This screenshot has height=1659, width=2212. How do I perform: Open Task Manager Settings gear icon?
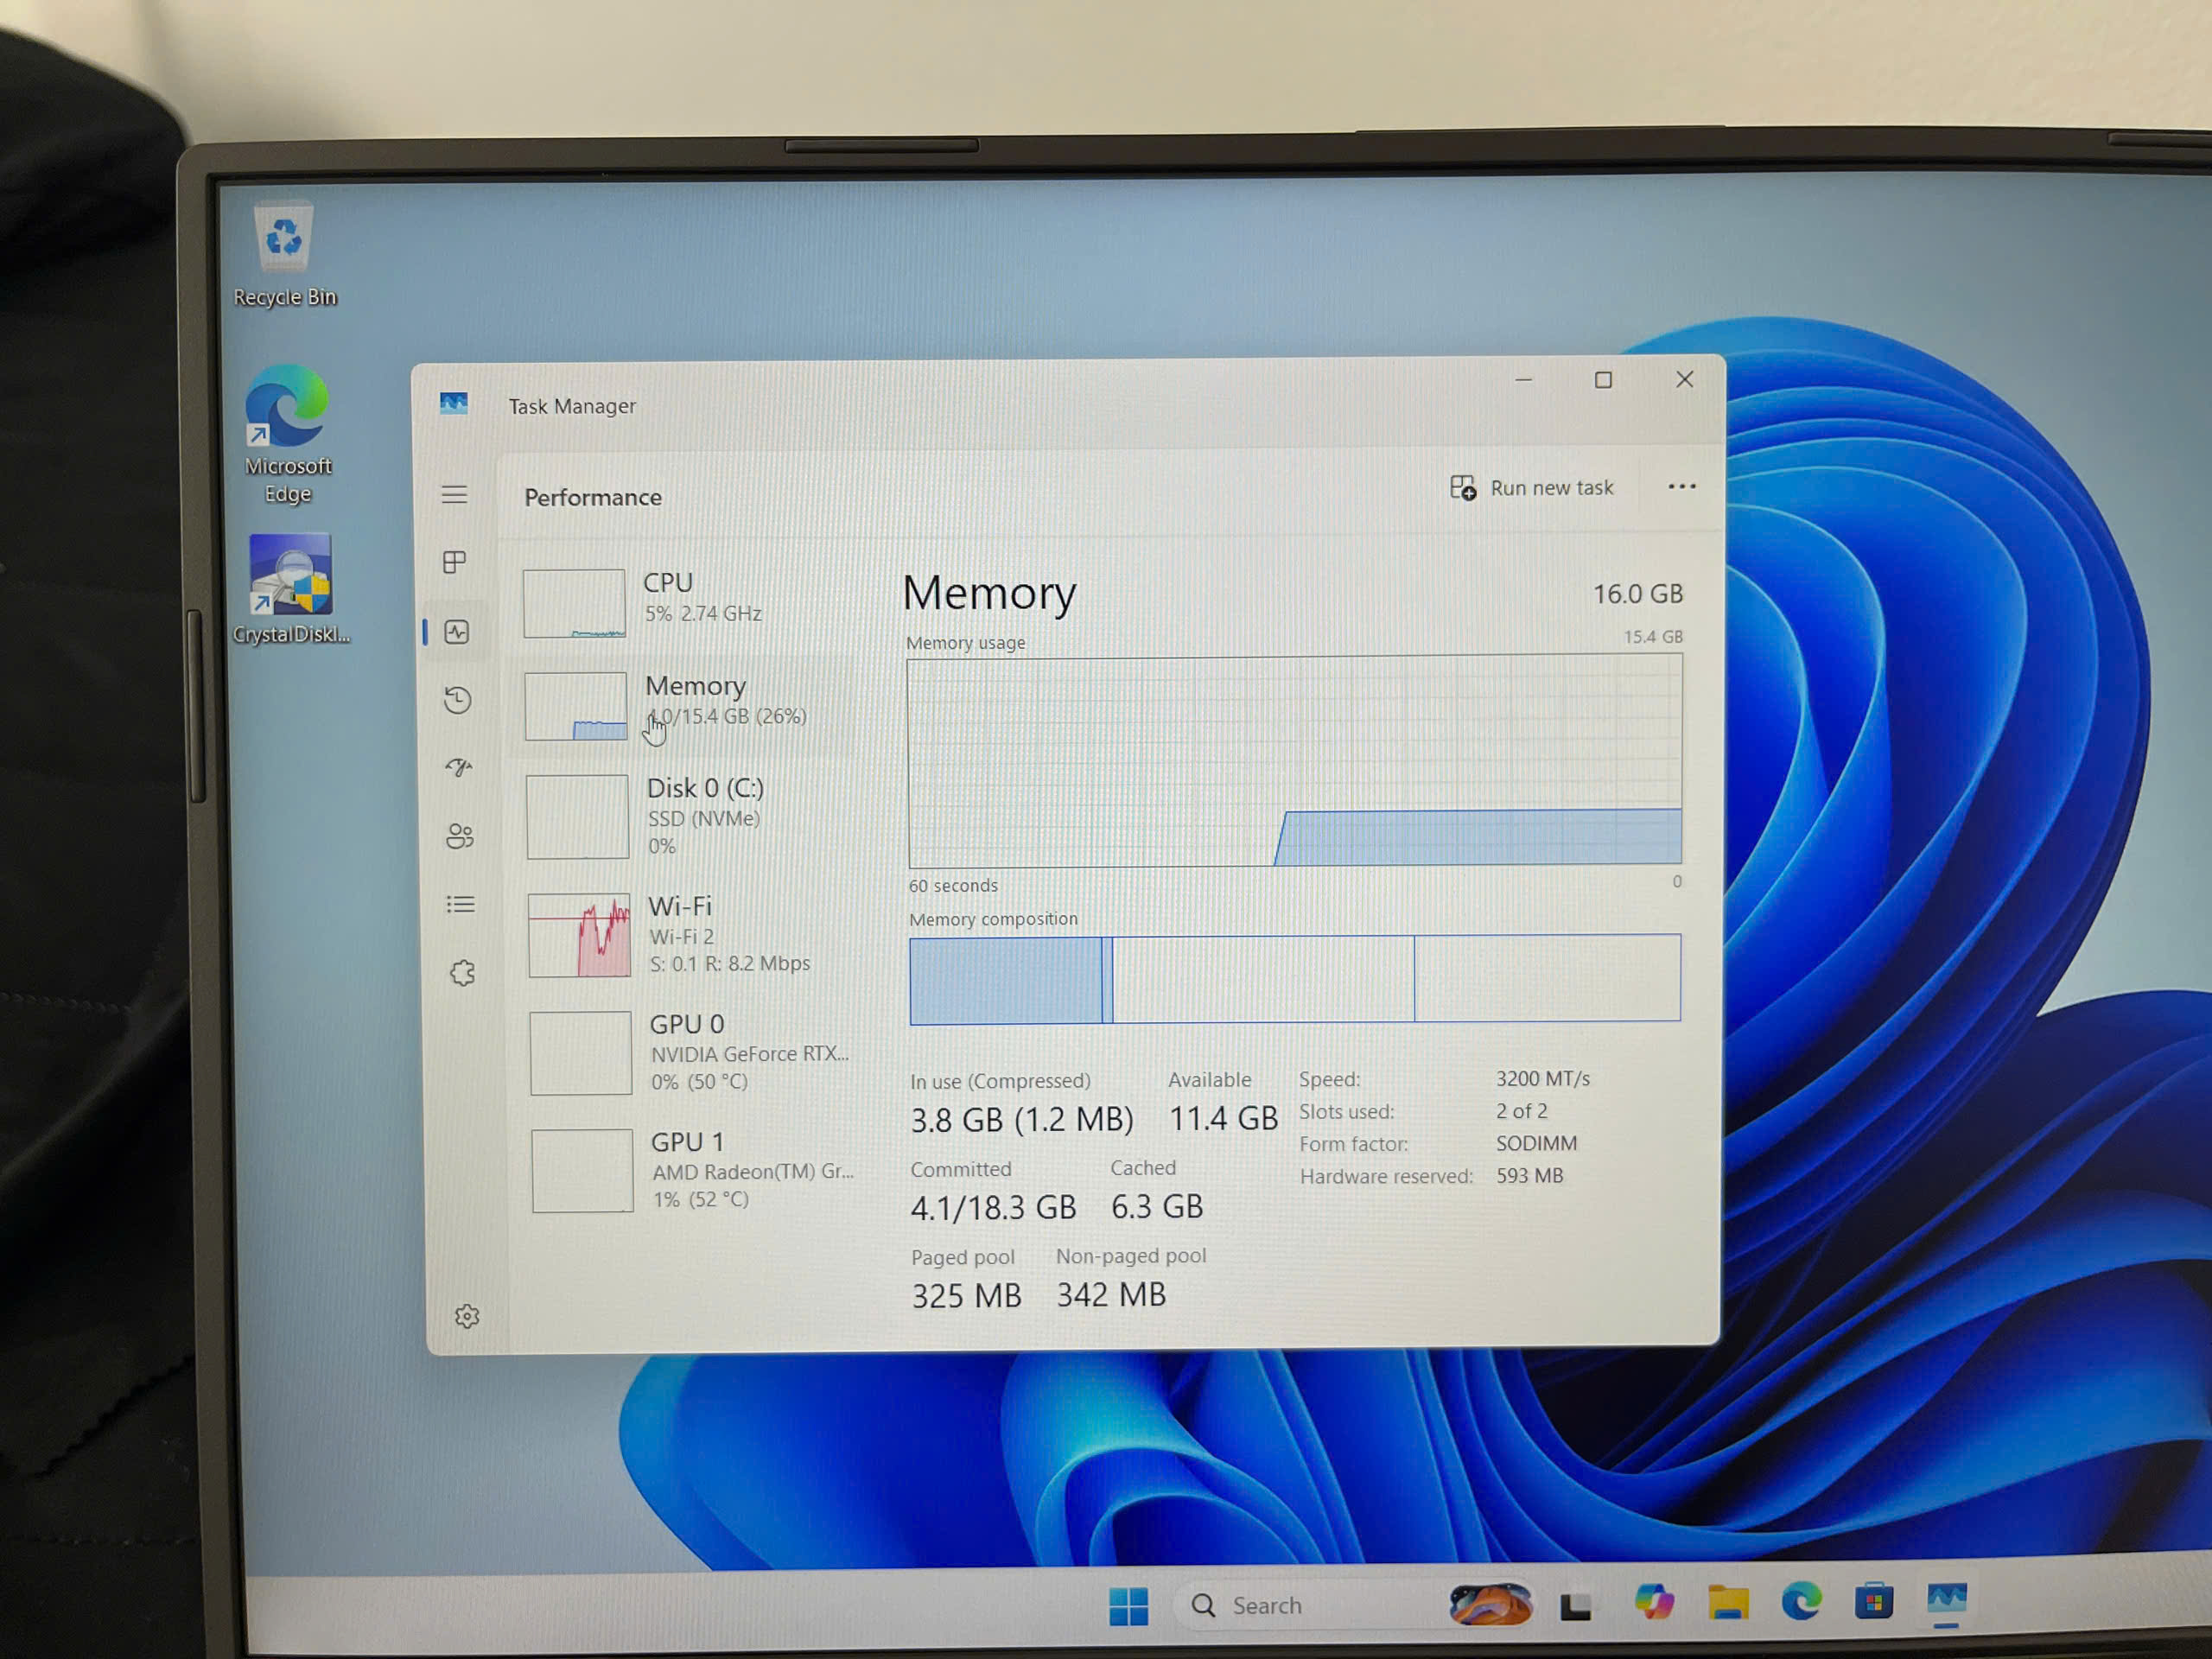pyautogui.click(x=467, y=1316)
